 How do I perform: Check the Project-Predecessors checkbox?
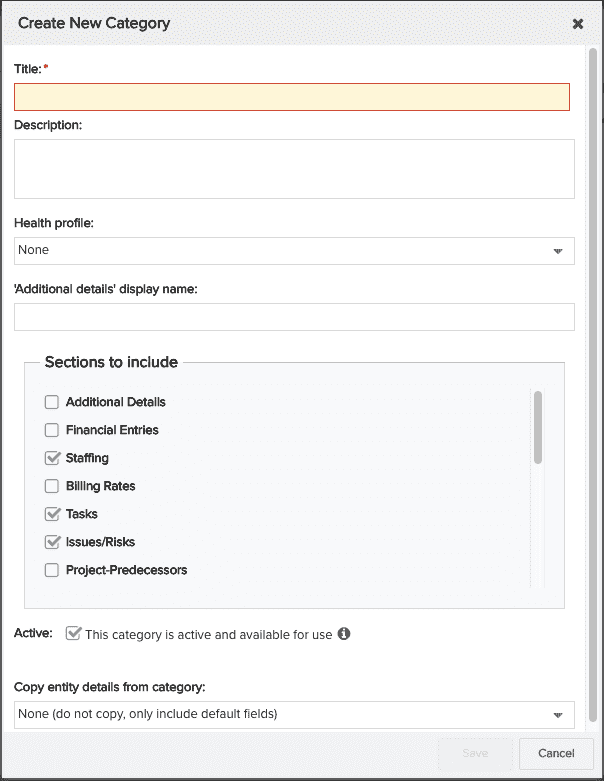pyautogui.click(x=52, y=570)
